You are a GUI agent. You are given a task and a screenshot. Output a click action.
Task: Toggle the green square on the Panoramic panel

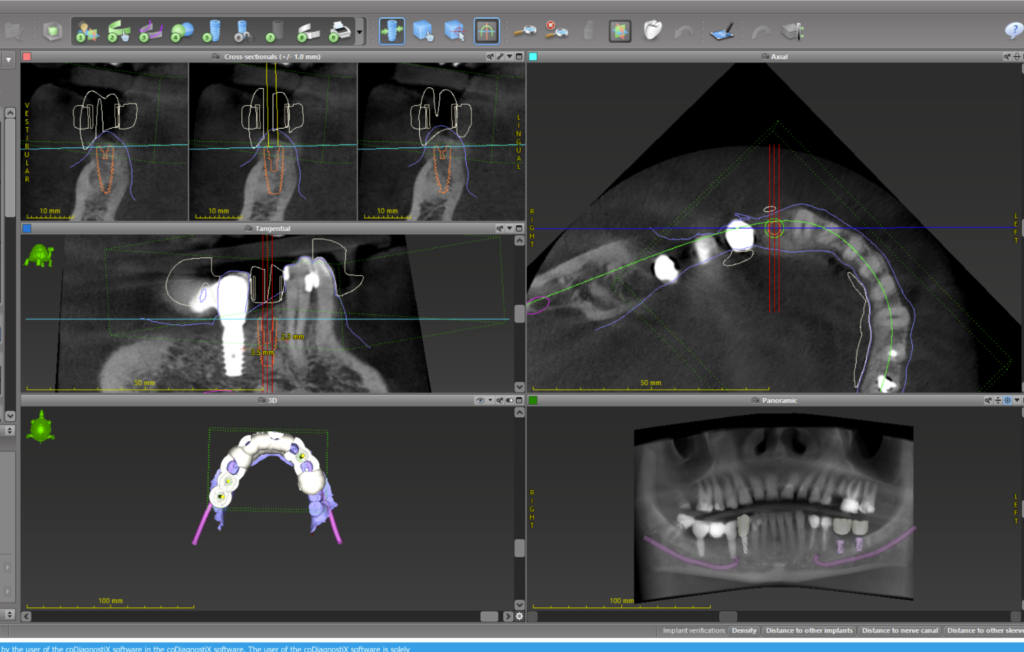click(533, 400)
